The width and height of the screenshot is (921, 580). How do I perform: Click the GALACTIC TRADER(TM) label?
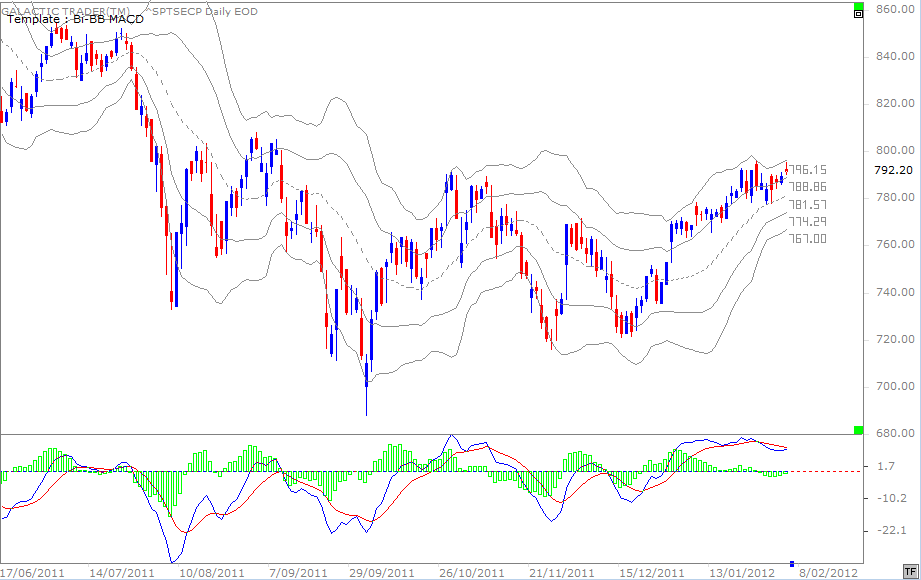[x=65, y=11]
